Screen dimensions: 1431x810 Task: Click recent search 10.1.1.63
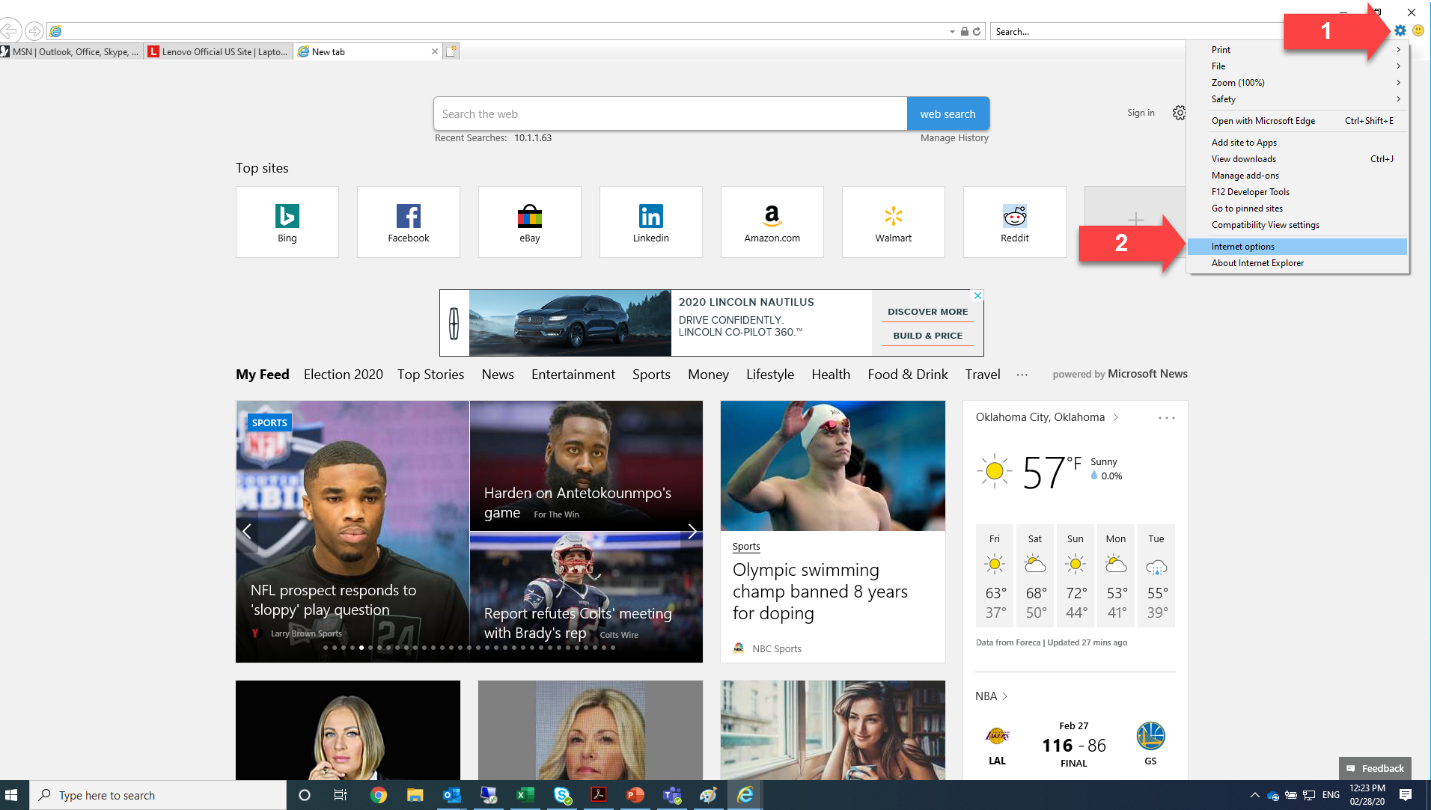pyautogui.click(x=533, y=138)
